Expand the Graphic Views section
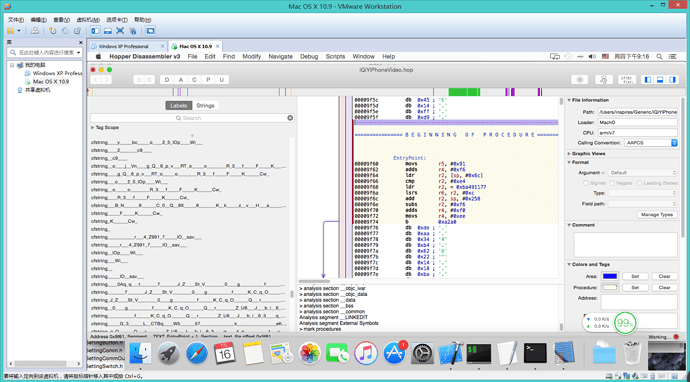Image resolution: width=690 pixels, height=382 pixels. (569, 154)
